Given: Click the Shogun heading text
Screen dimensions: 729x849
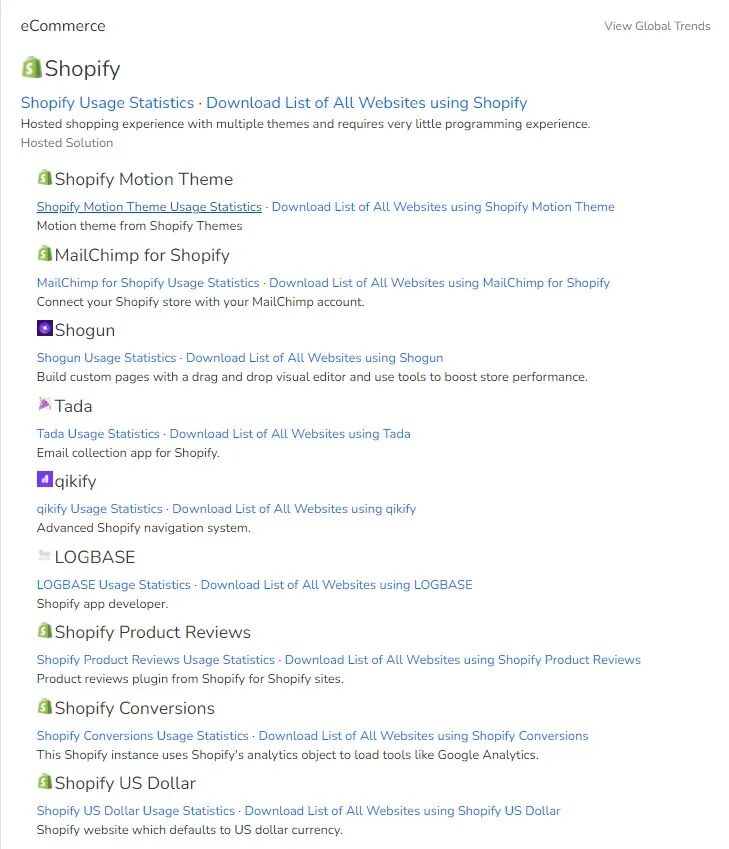Looking at the screenshot, I should (85, 330).
